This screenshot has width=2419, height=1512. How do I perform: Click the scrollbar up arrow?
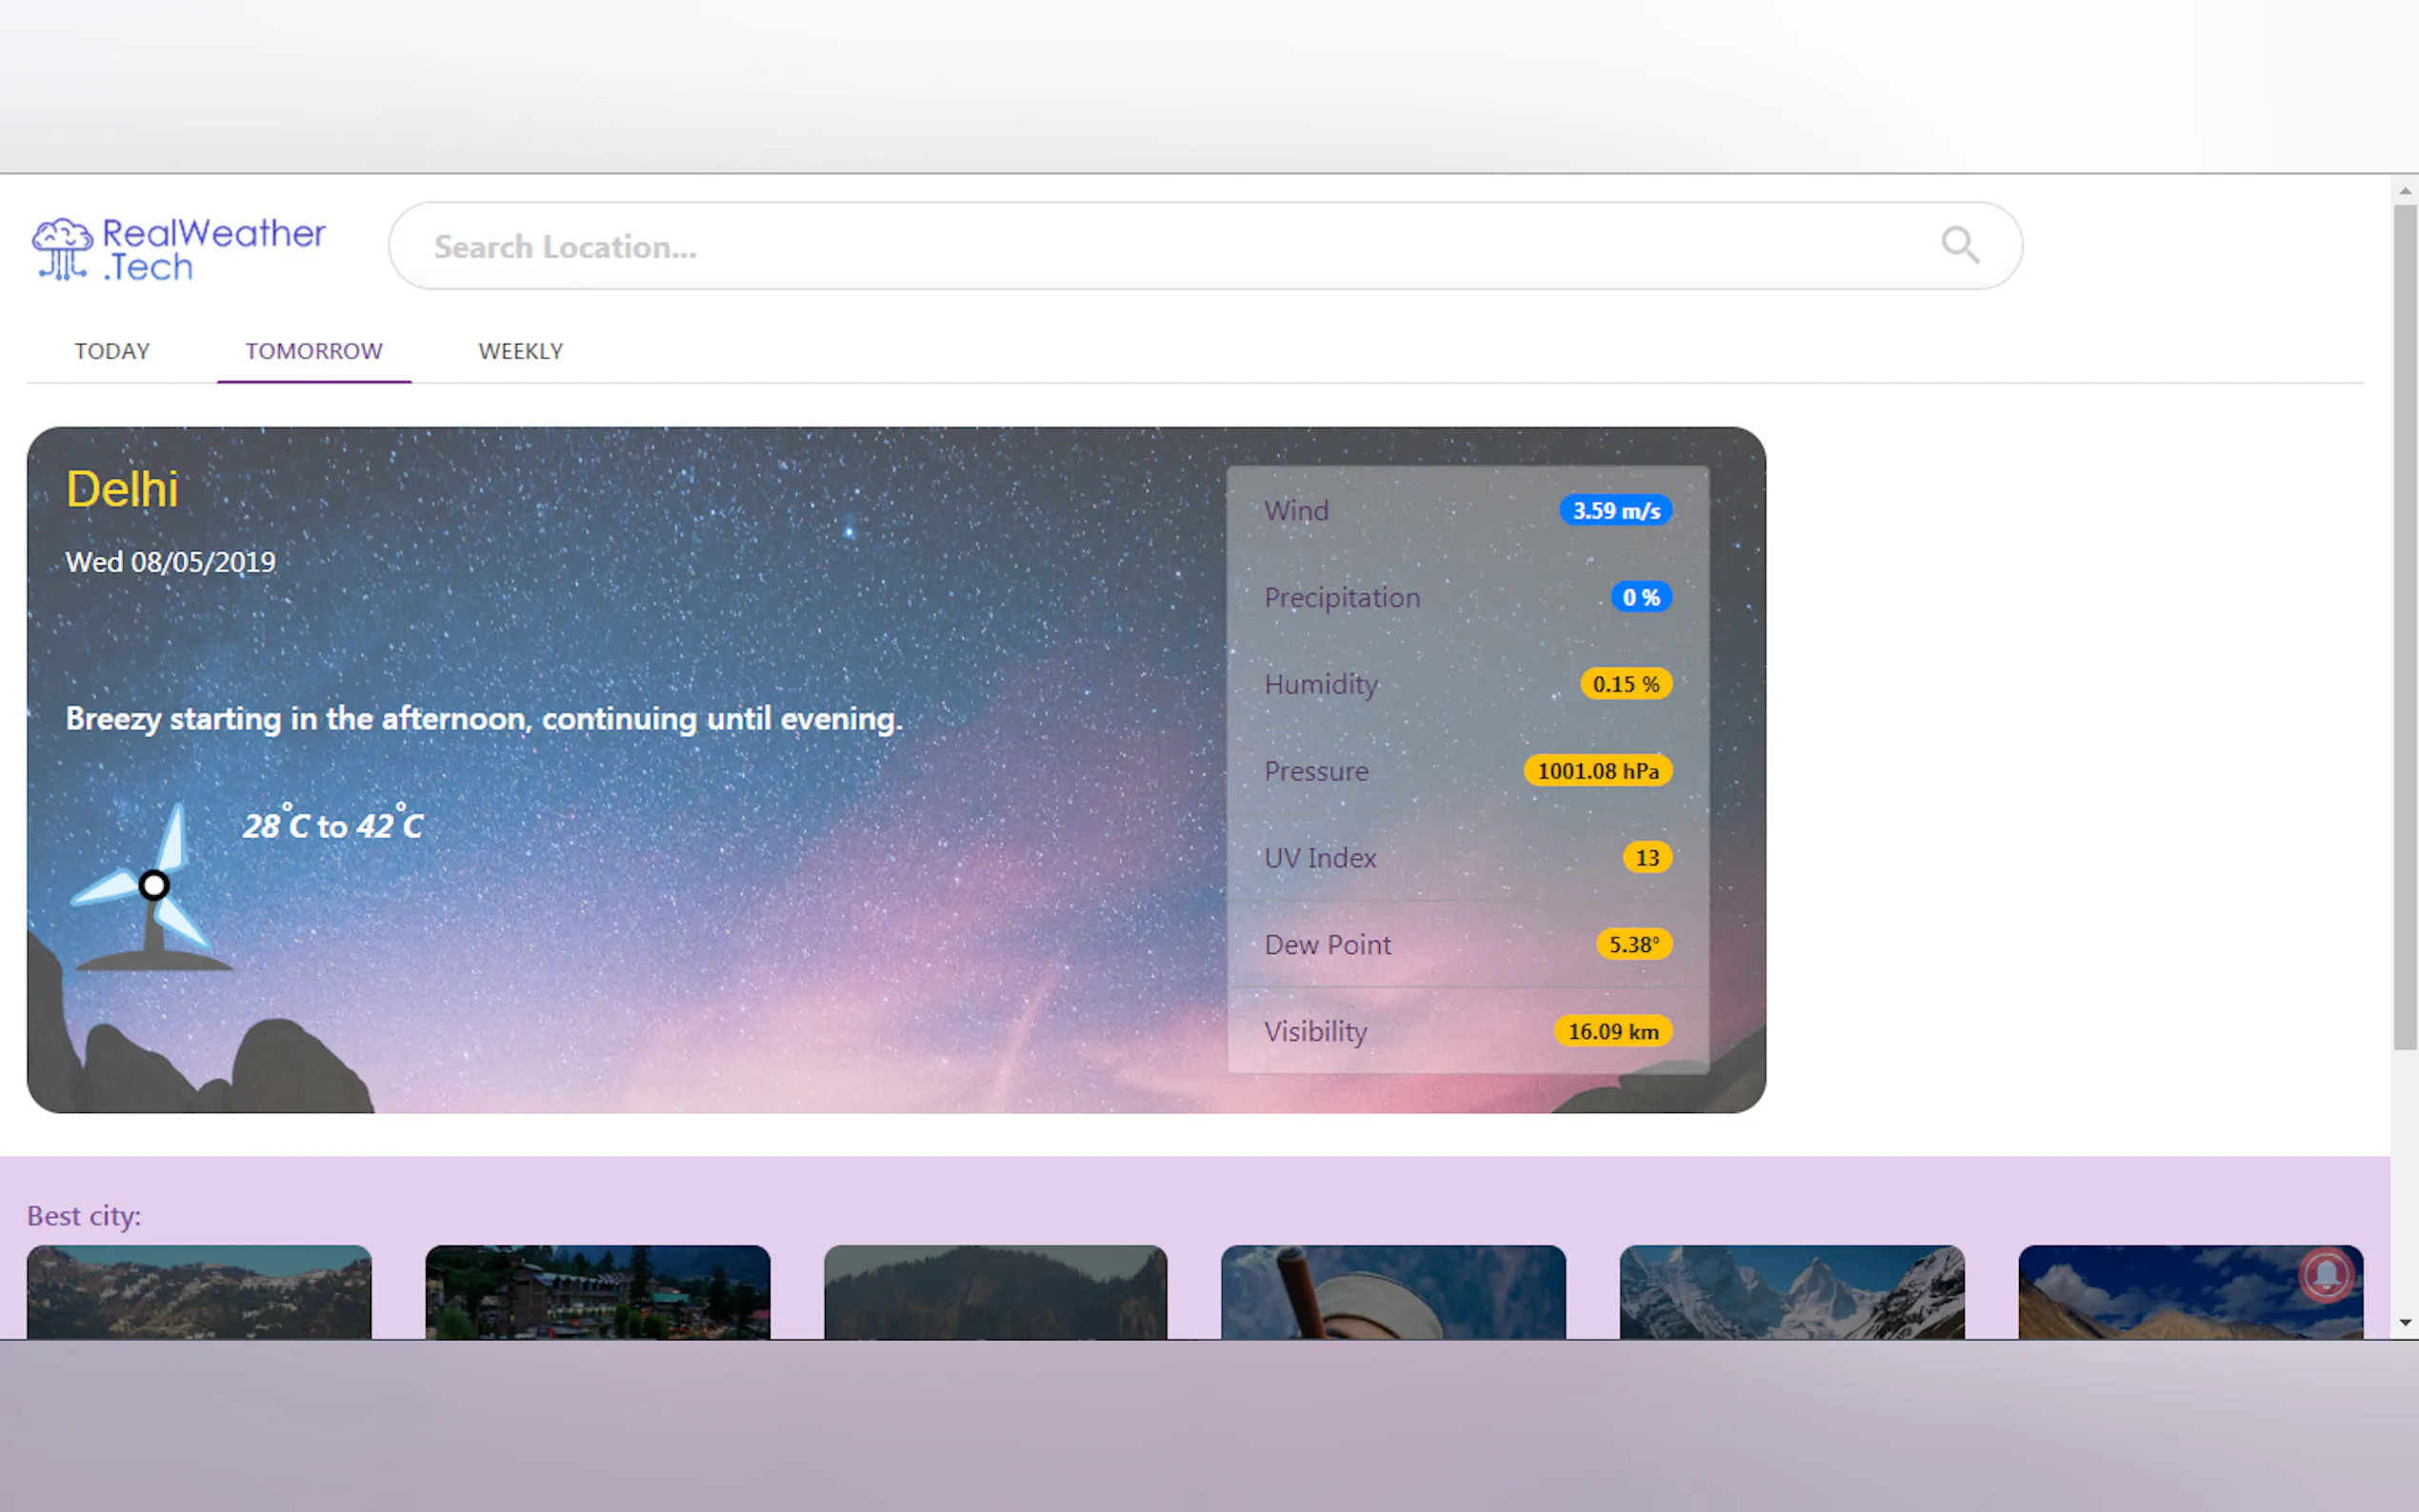click(x=2405, y=190)
